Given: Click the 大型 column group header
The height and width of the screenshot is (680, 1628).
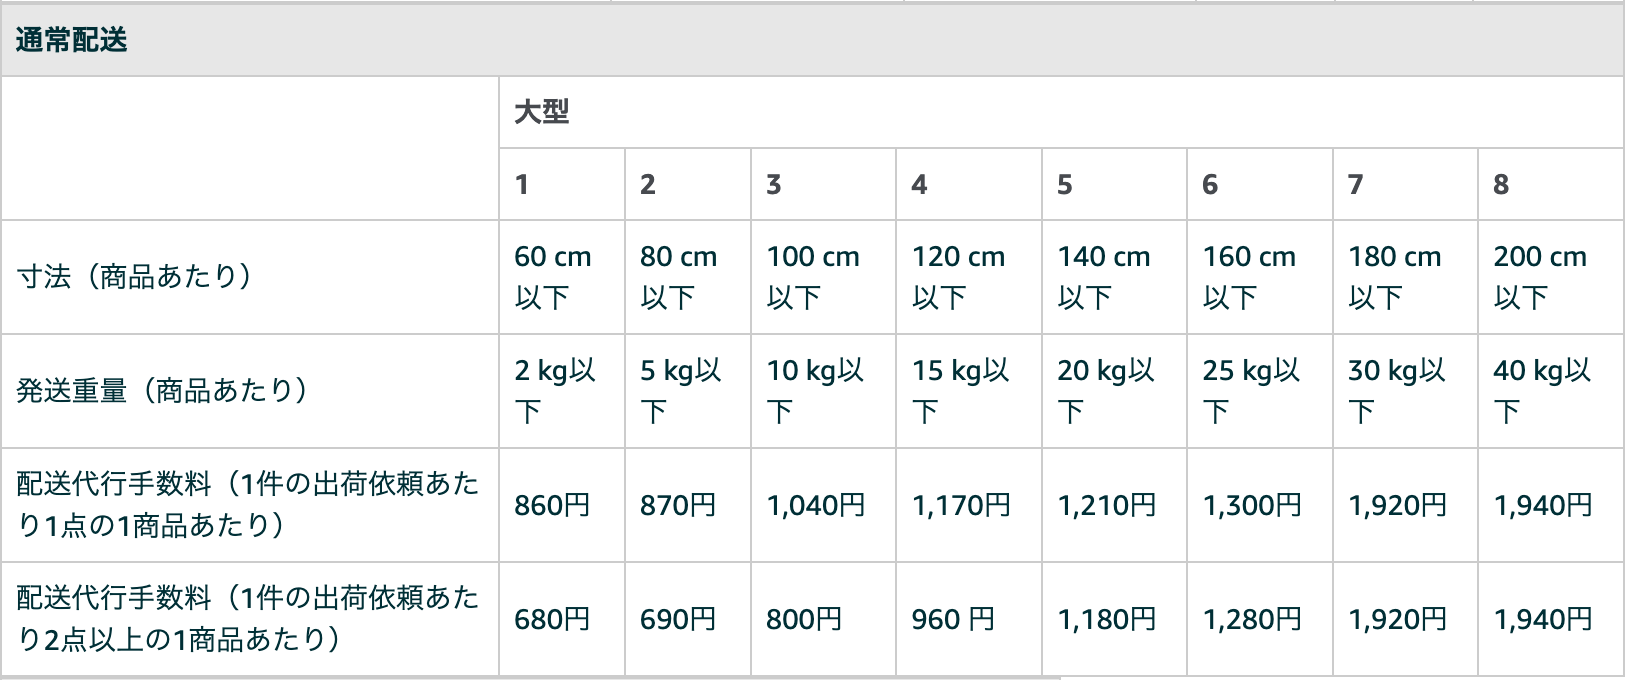Looking at the screenshot, I should point(541,112).
